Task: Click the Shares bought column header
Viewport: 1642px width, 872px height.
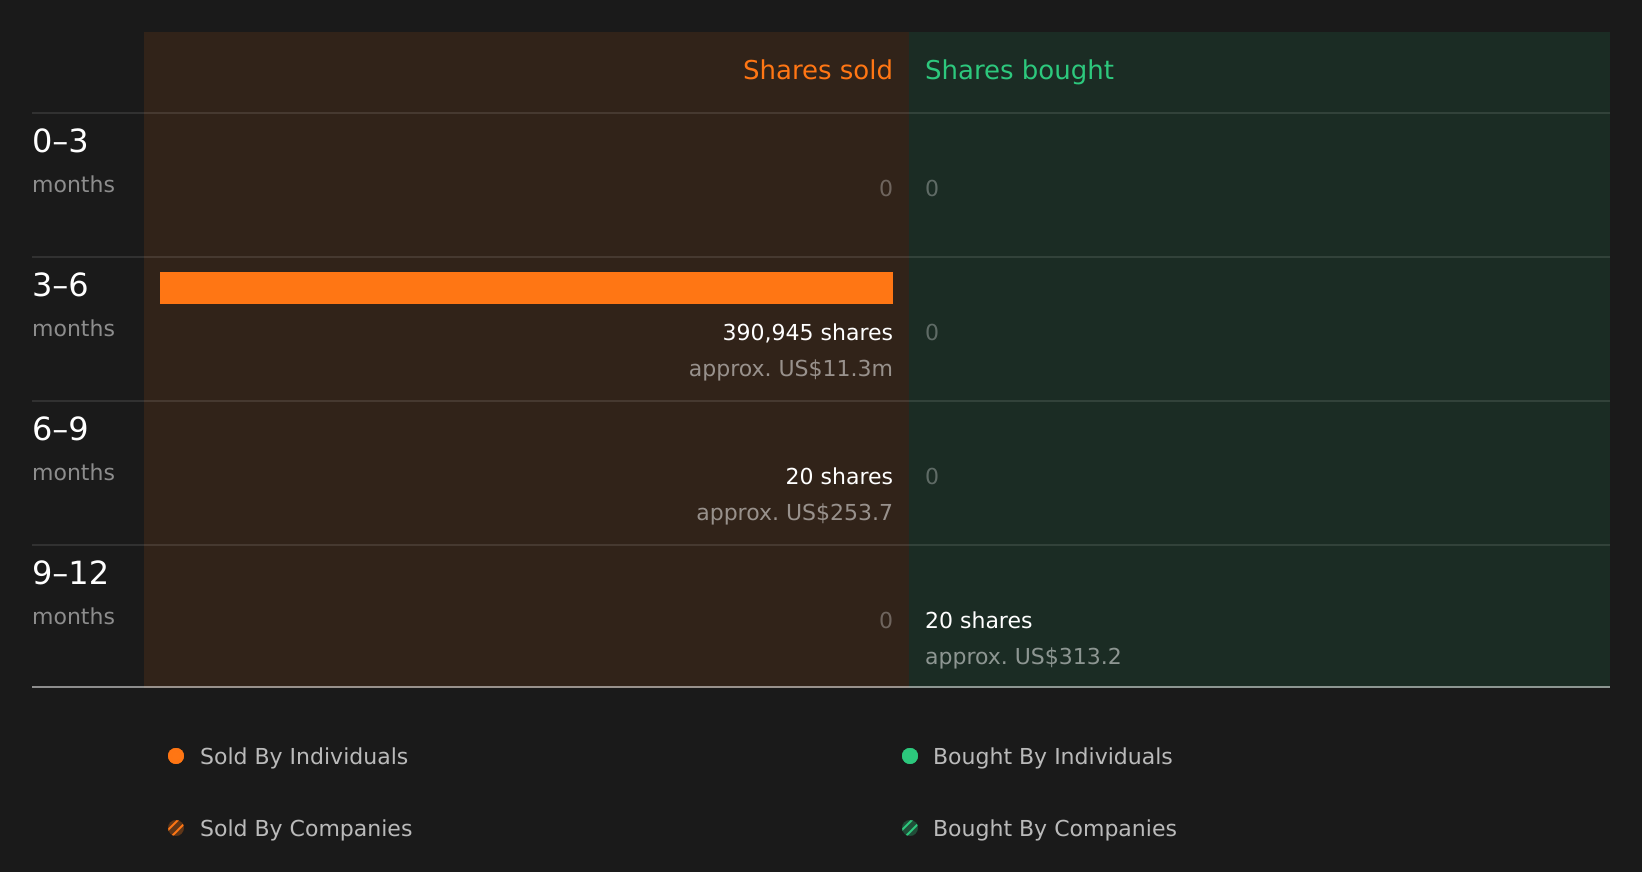Action: [x=1019, y=71]
